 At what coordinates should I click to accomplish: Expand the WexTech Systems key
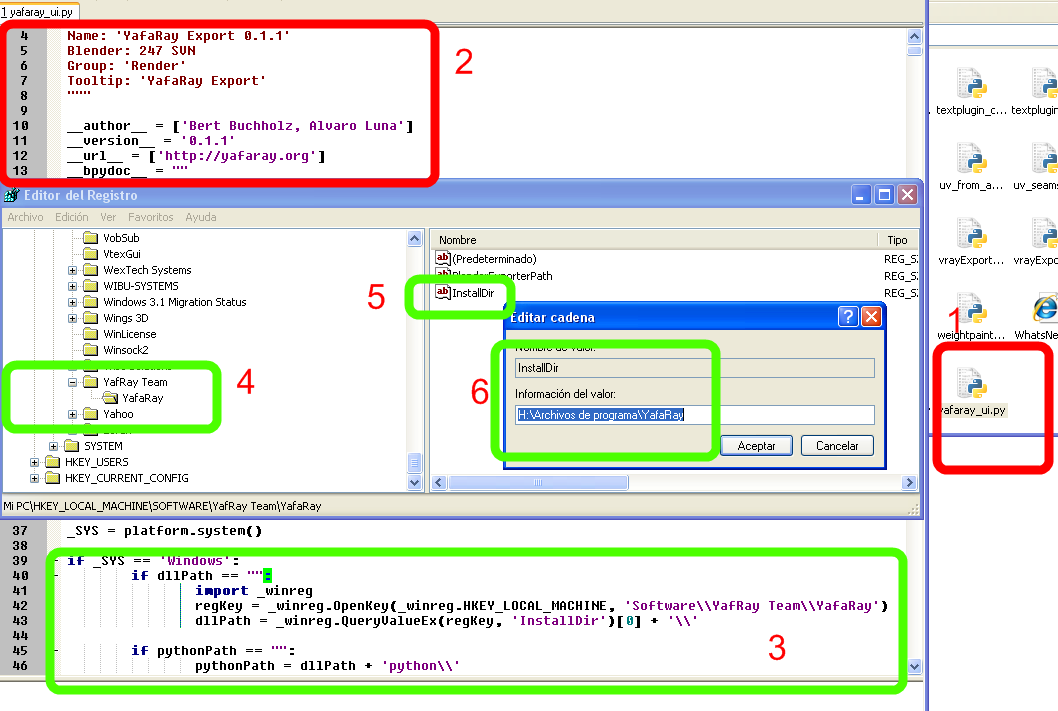click(72, 270)
